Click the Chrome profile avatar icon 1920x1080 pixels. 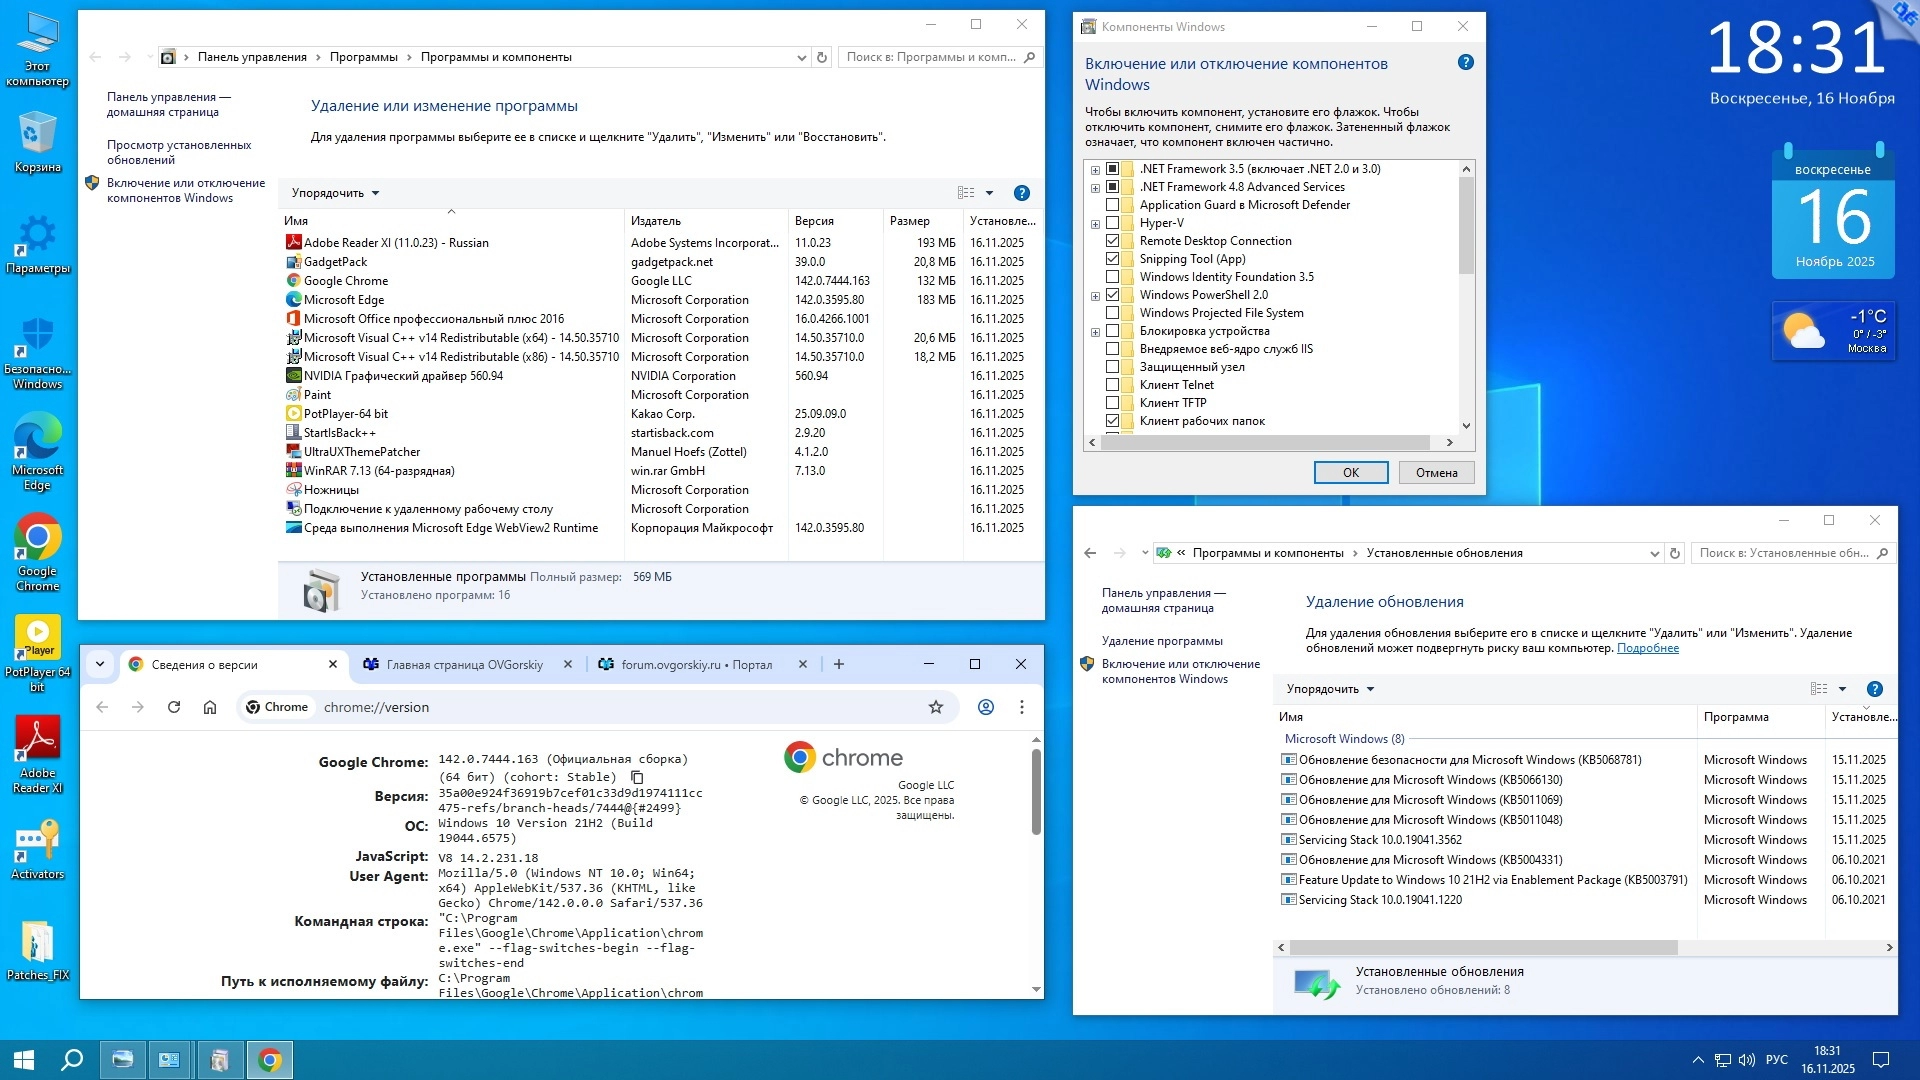point(985,707)
